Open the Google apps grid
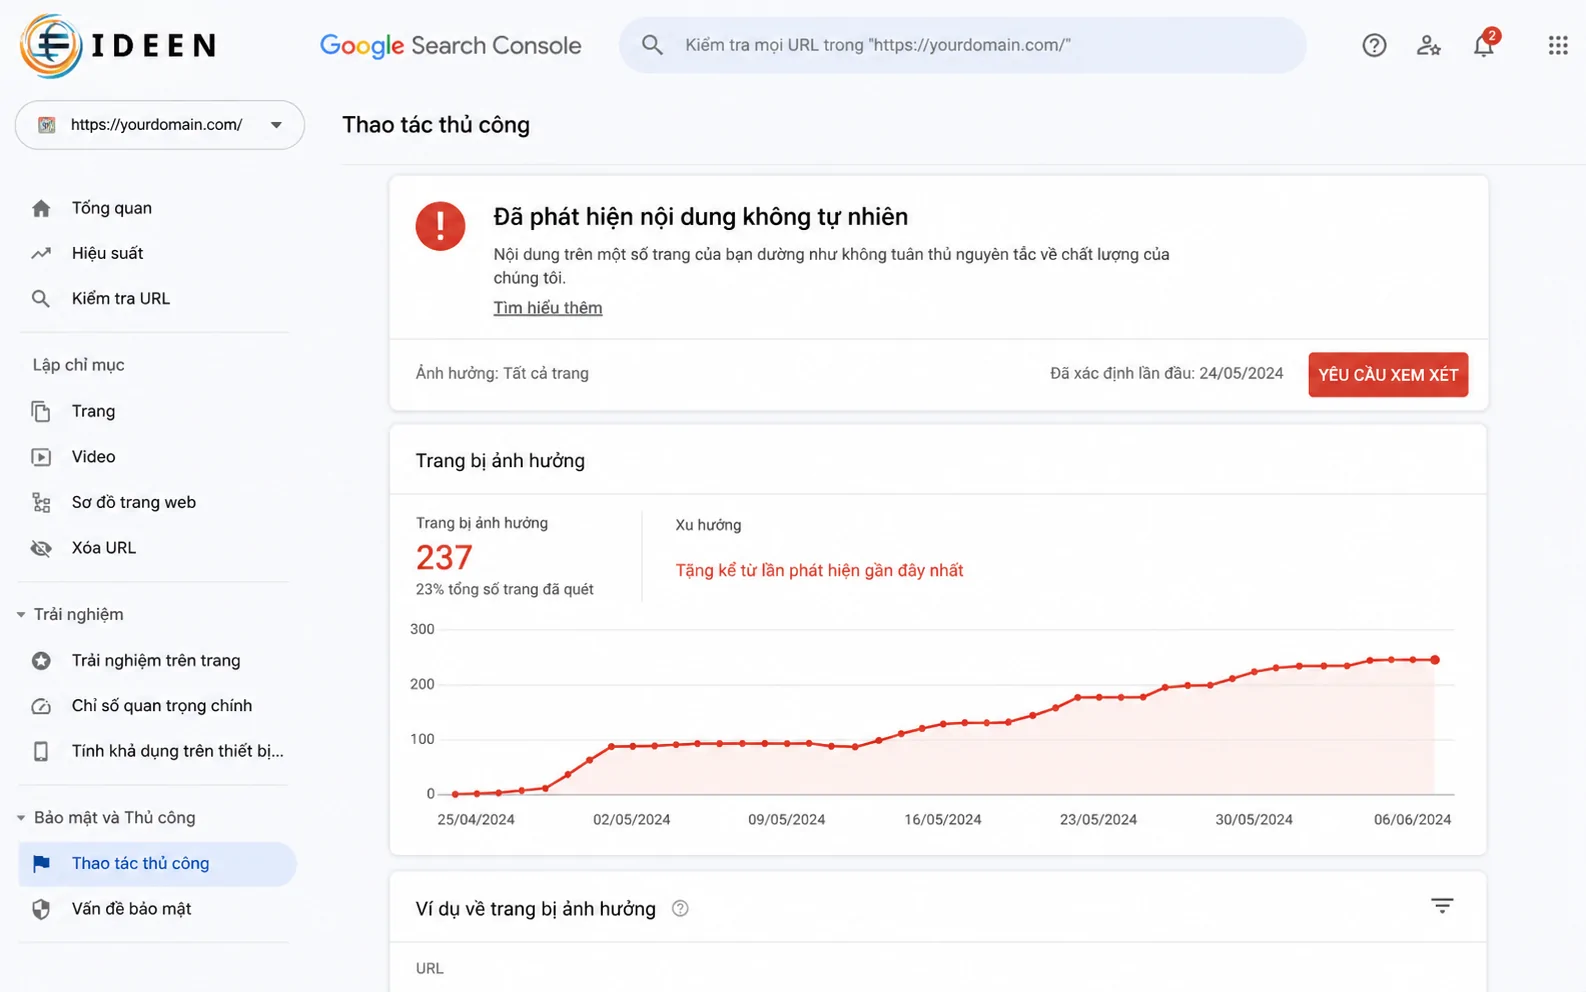Image resolution: width=1586 pixels, height=992 pixels. click(x=1558, y=45)
